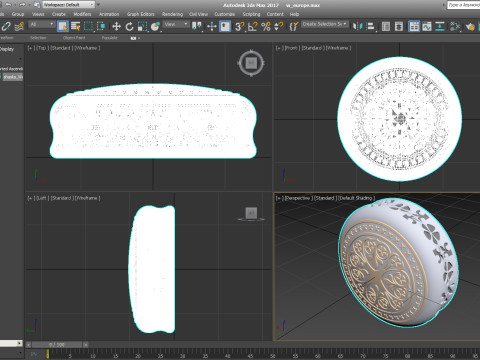Viewport: 480px width, 360px height.
Task: Click the Select and Manipulate icon
Action: pyautogui.click(x=212, y=26)
